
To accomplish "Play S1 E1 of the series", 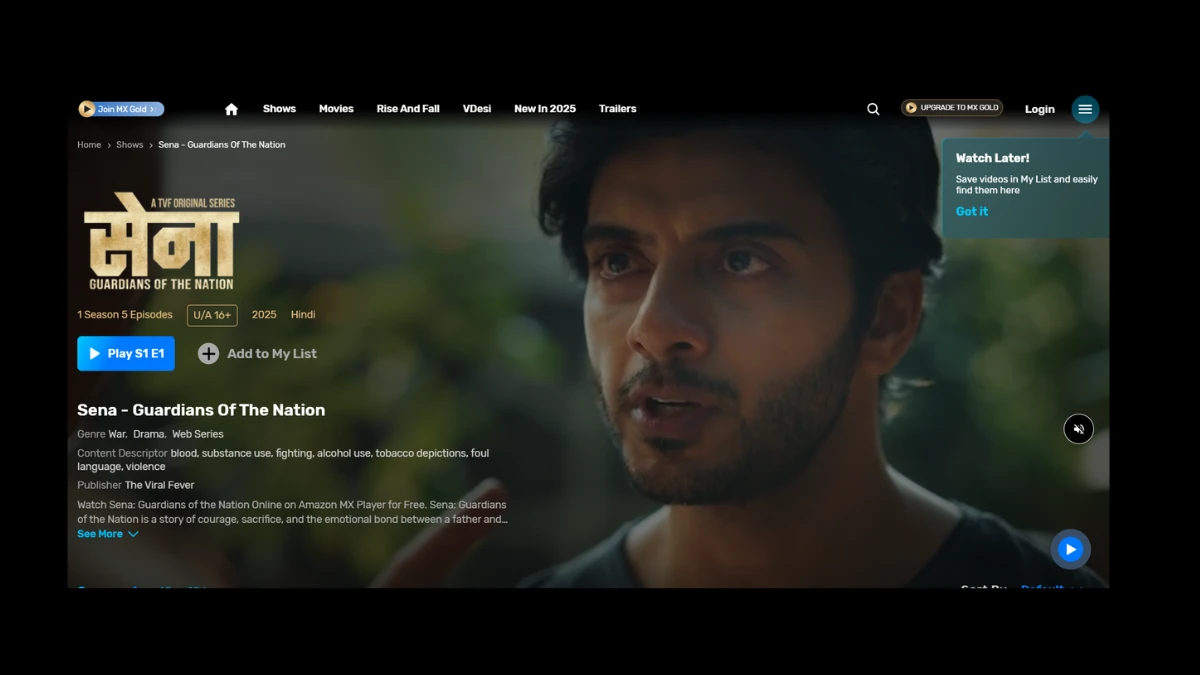I will [126, 354].
